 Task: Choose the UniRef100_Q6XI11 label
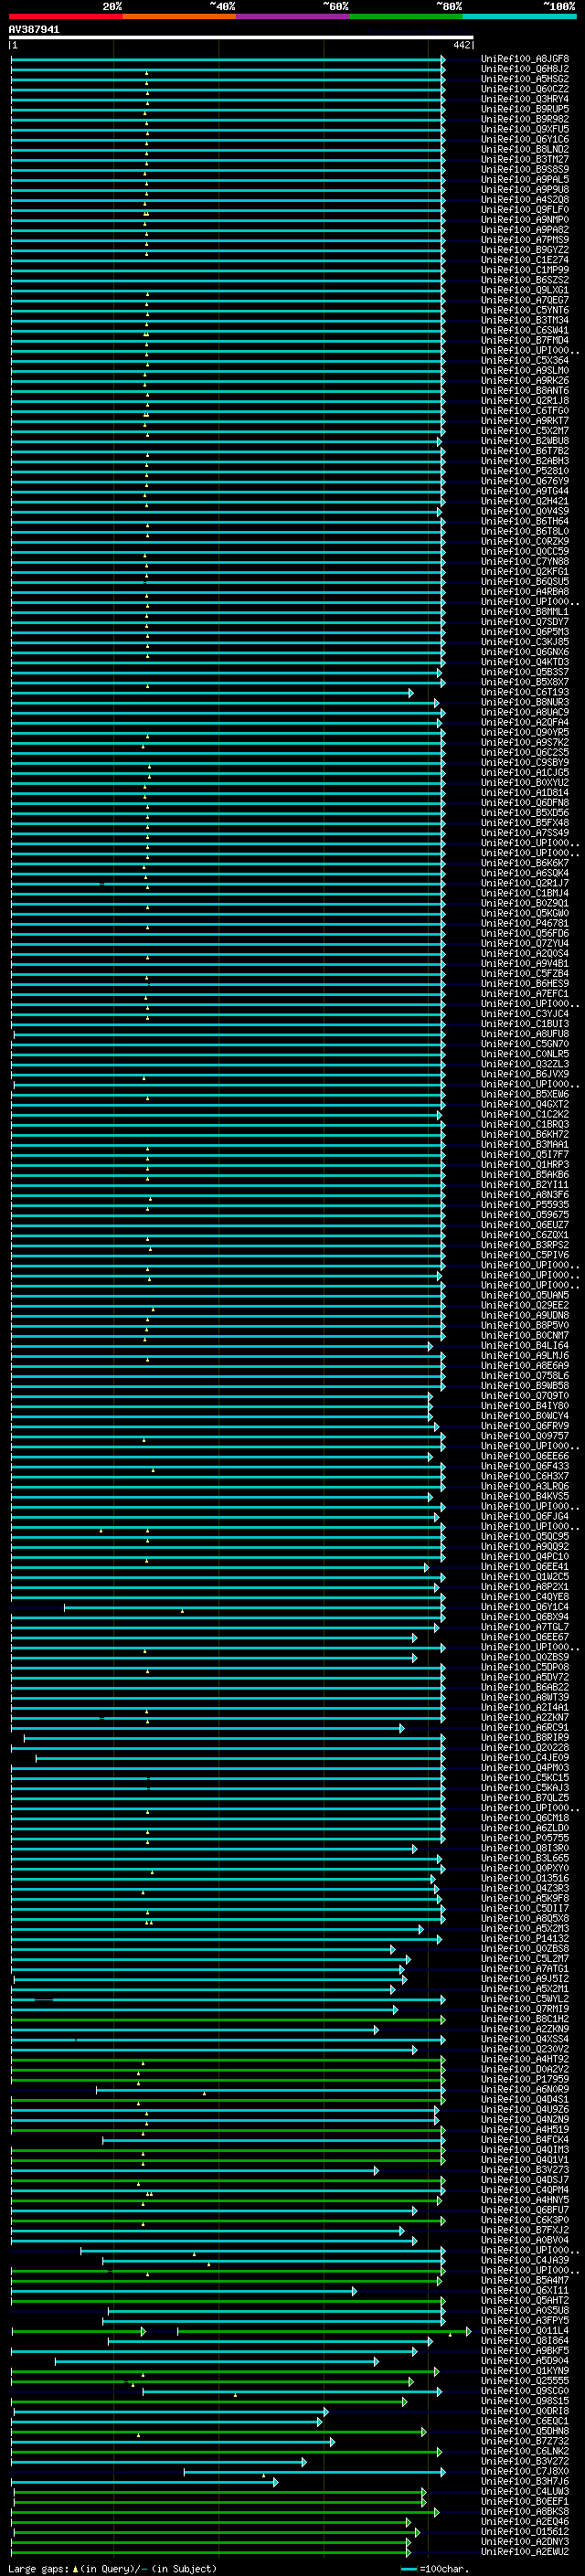coord(525,2290)
